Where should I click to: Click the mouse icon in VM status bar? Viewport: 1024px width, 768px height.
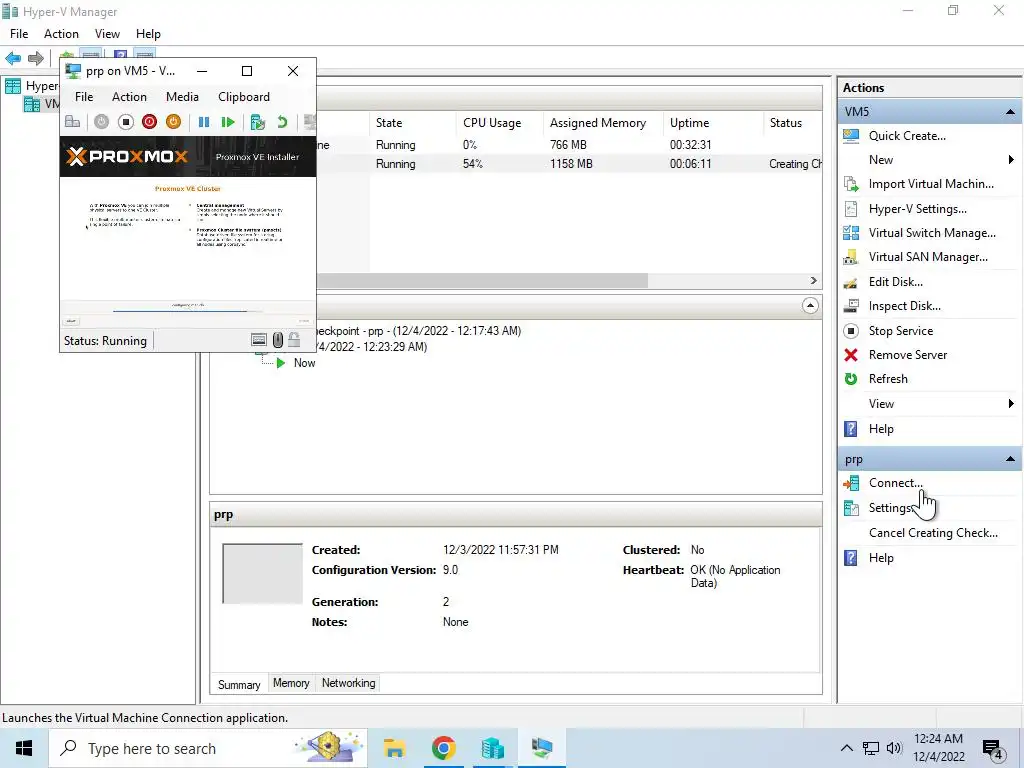[x=278, y=340]
